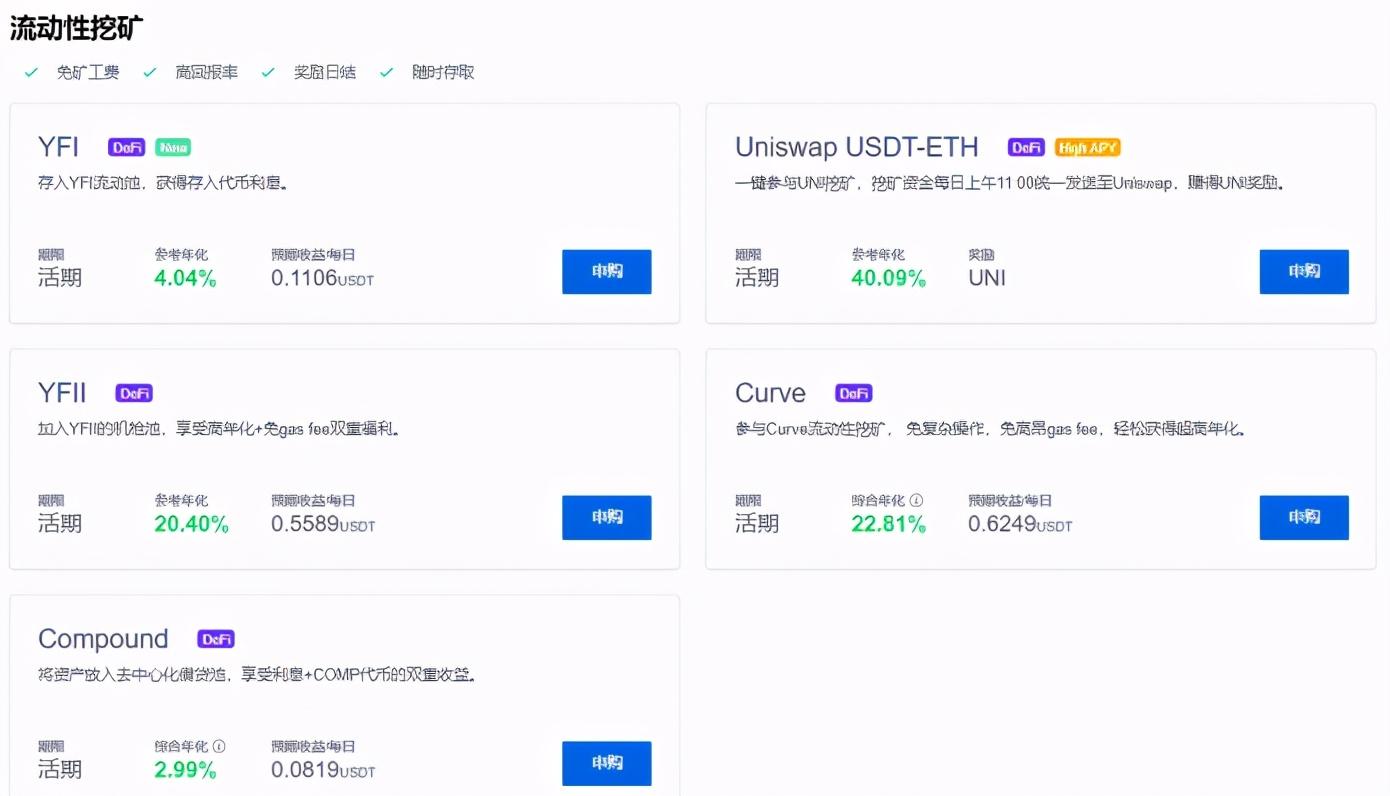Image resolution: width=1390 pixels, height=796 pixels.
Task: Click the Uniswap description mentioning UNI挖矿
Action: [x=1010, y=183]
